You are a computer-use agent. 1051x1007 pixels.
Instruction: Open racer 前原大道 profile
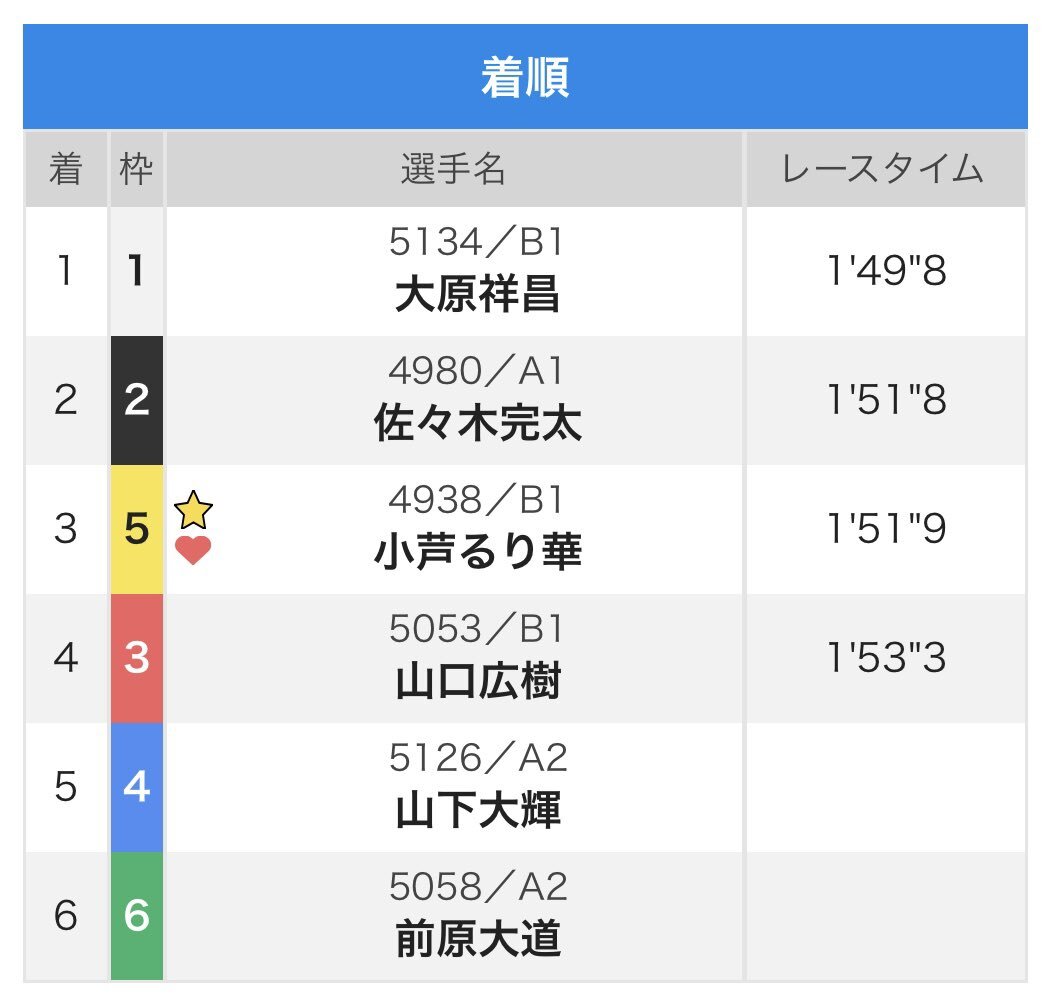pos(477,939)
